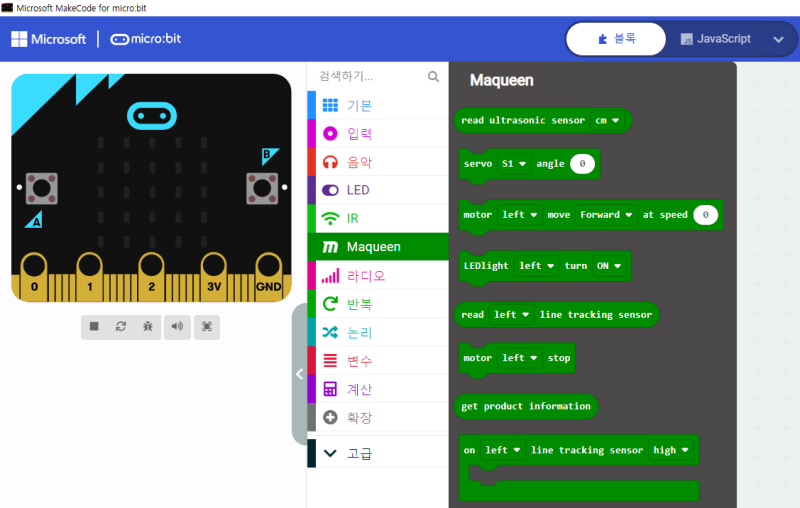Open the LED category
Viewport: 800px width, 508px height.
click(378, 190)
